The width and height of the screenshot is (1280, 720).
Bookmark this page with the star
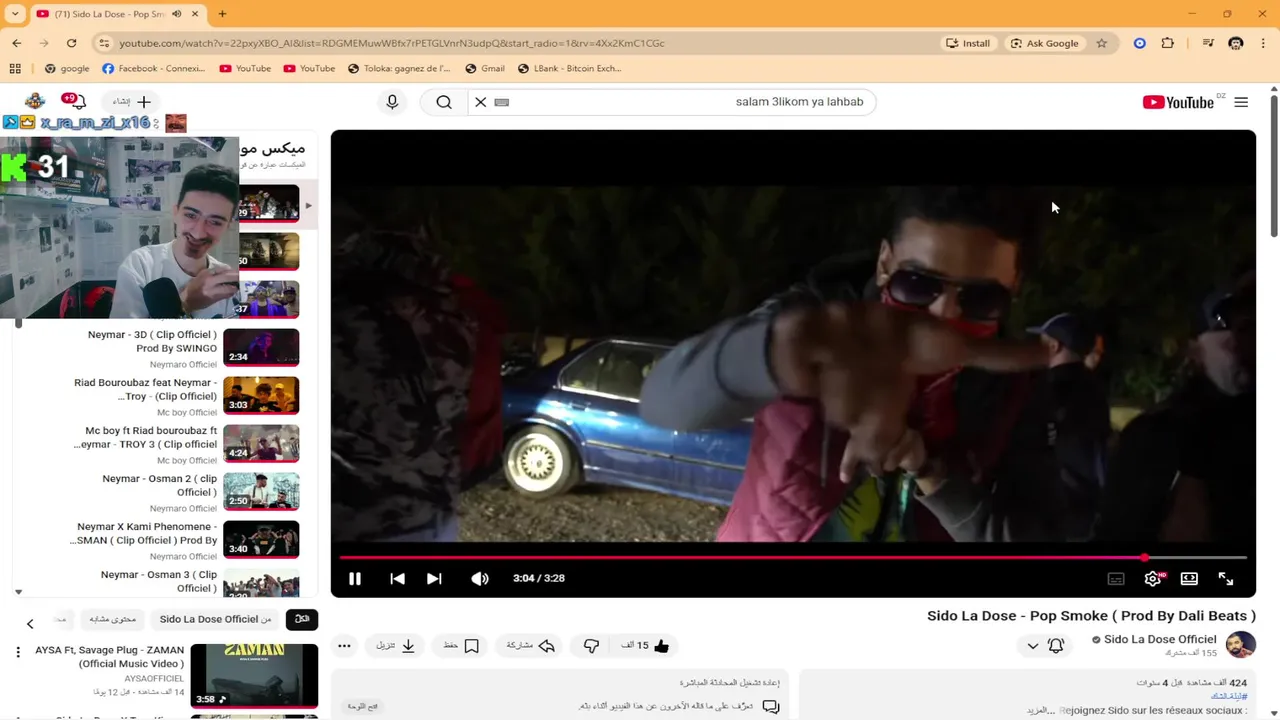click(1101, 43)
